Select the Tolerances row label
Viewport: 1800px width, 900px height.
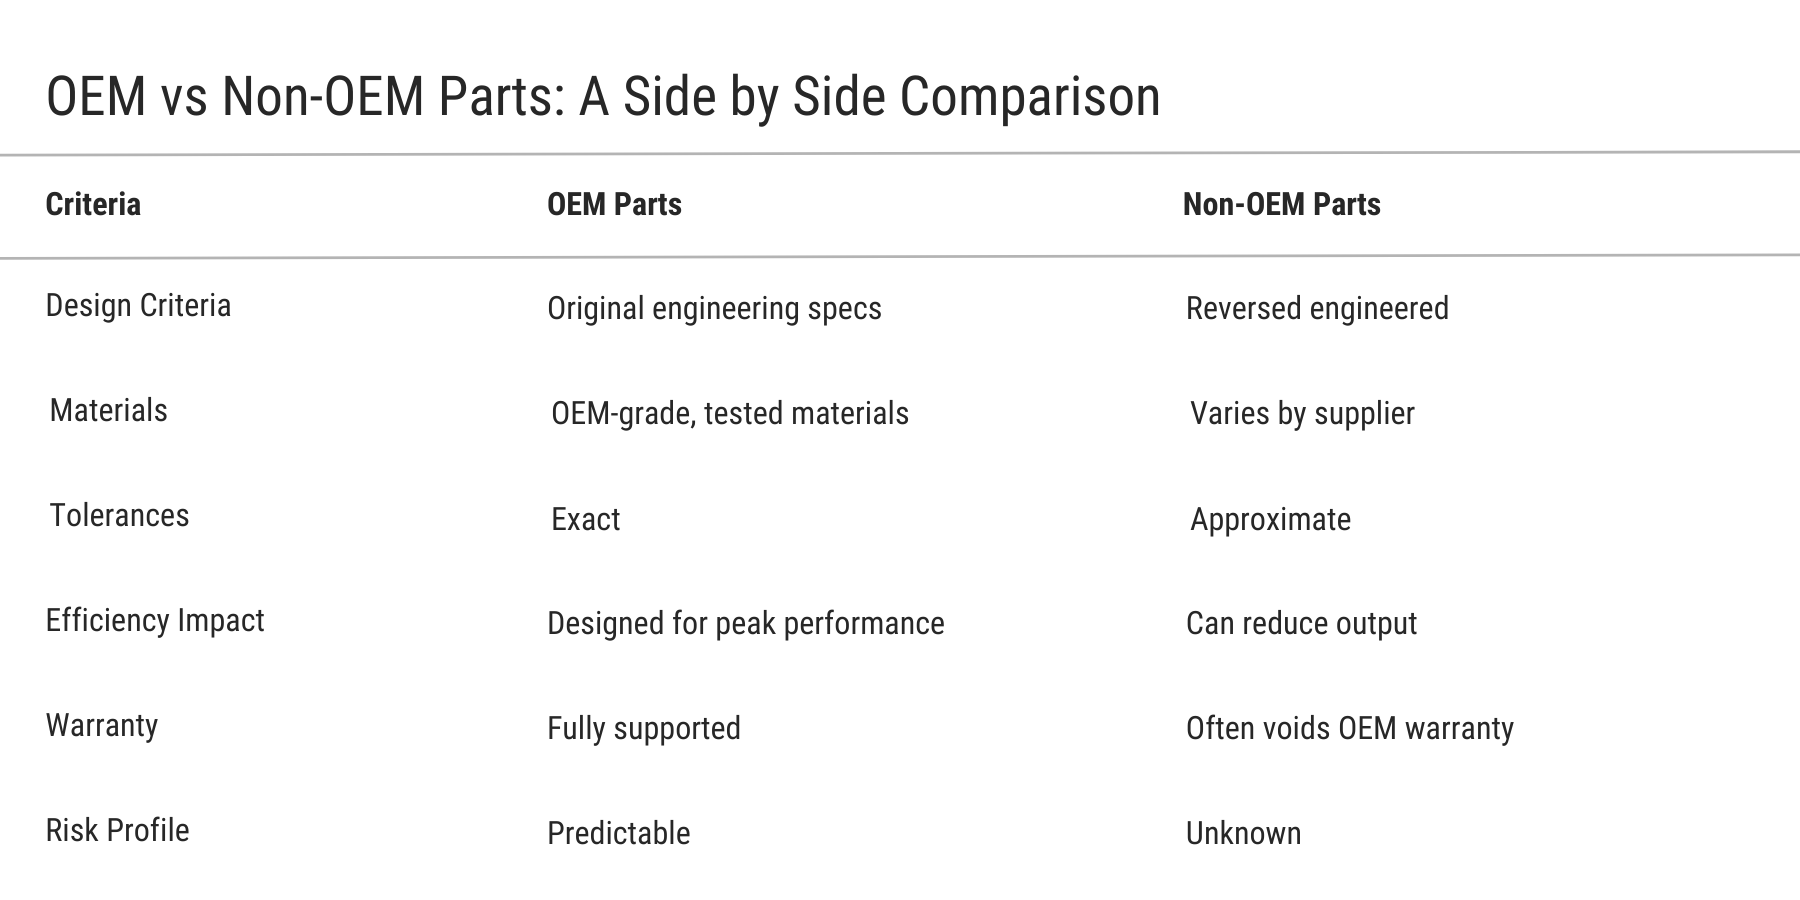click(x=119, y=516)
